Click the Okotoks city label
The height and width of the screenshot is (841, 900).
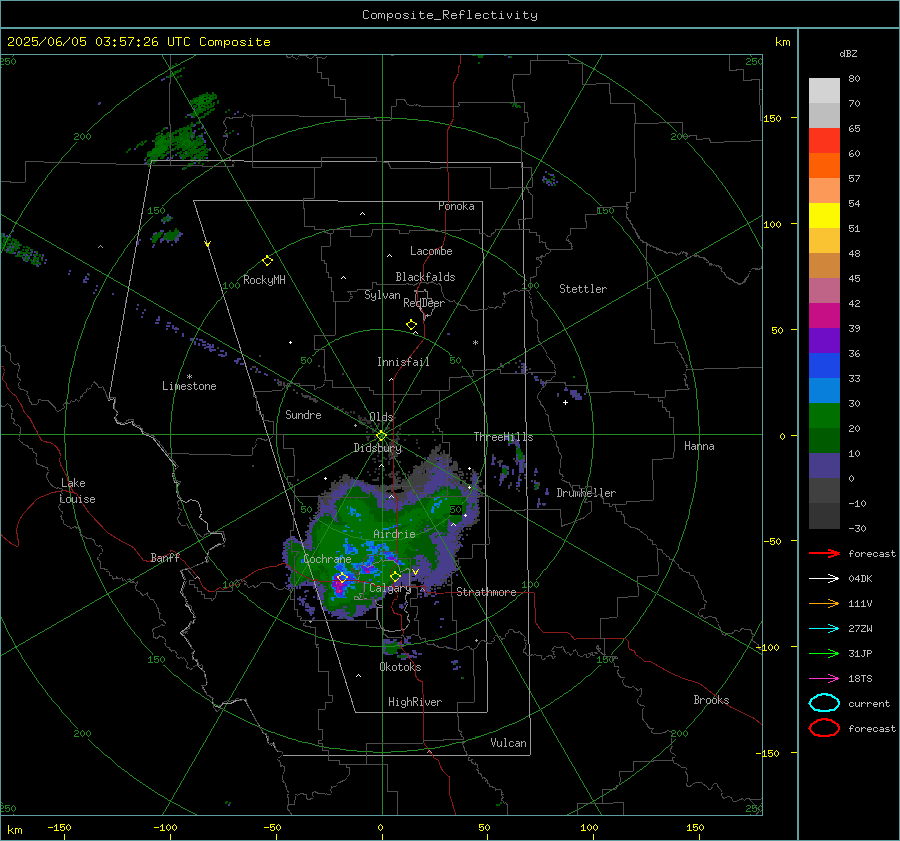(400, 667)
